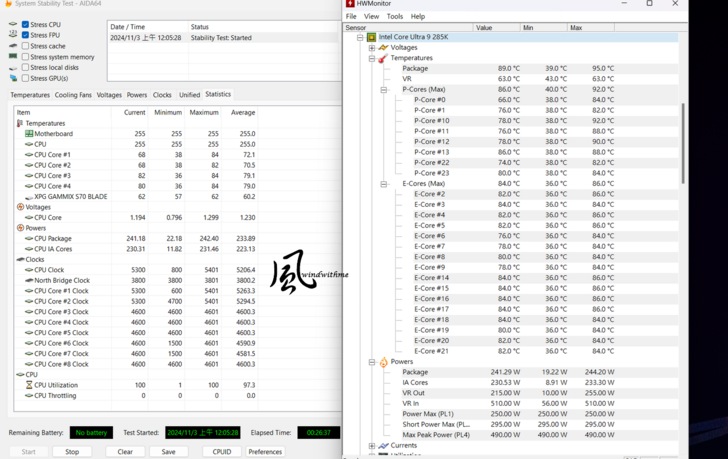The height and width of the screenshot is (459, 728).
Task: Click the Temperatures thermometer icon in AIDA64
Action: pyautogui.click(x=20, y=123)
